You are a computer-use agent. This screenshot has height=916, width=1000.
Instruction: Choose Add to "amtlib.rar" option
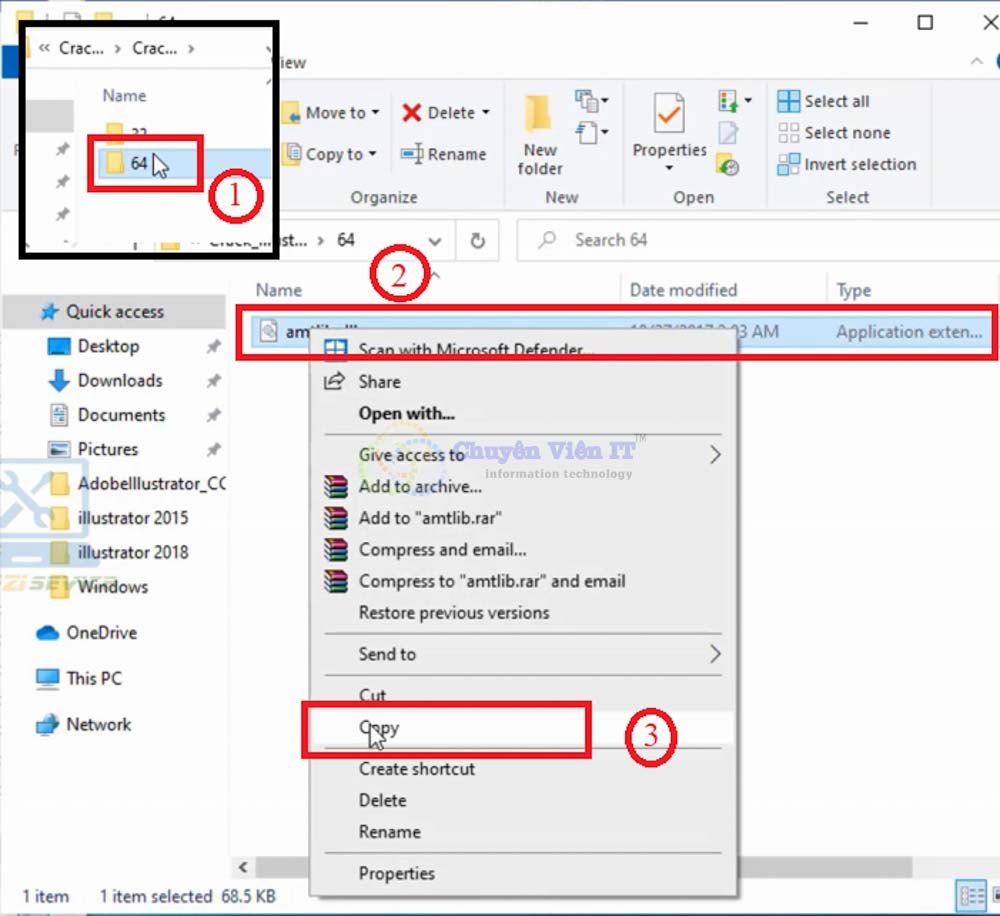430,518
